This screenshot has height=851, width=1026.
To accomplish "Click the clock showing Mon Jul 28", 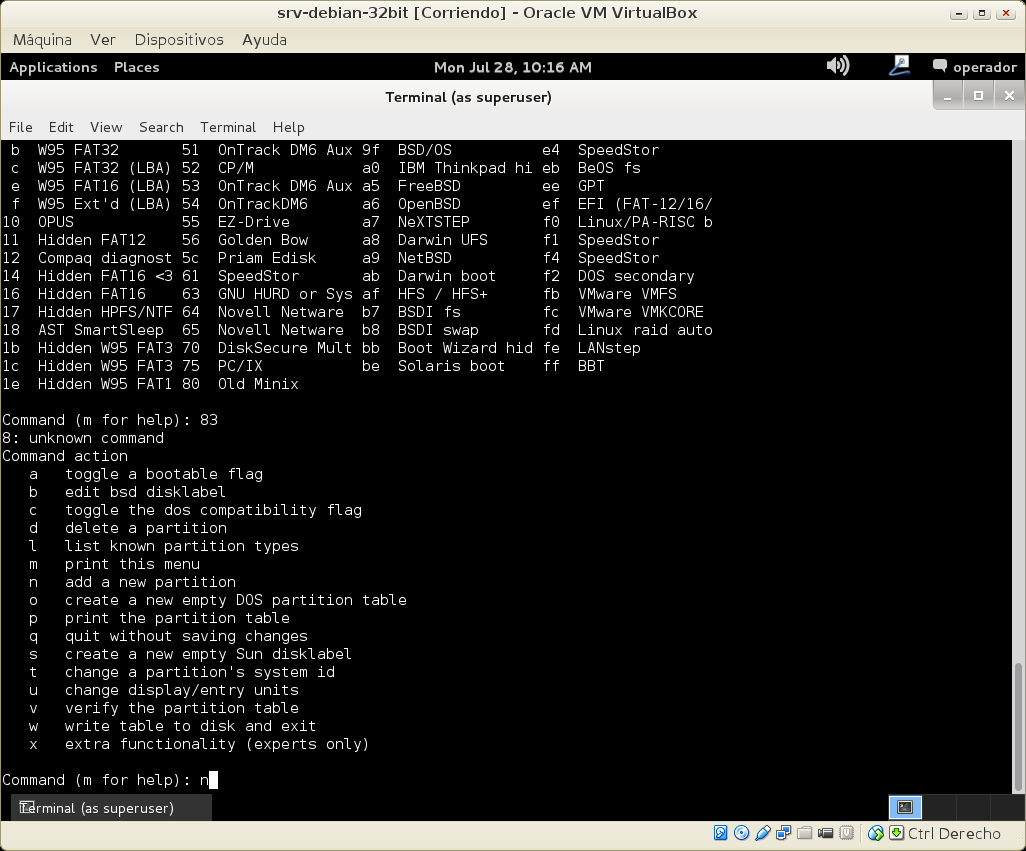I will click(512, 67).
